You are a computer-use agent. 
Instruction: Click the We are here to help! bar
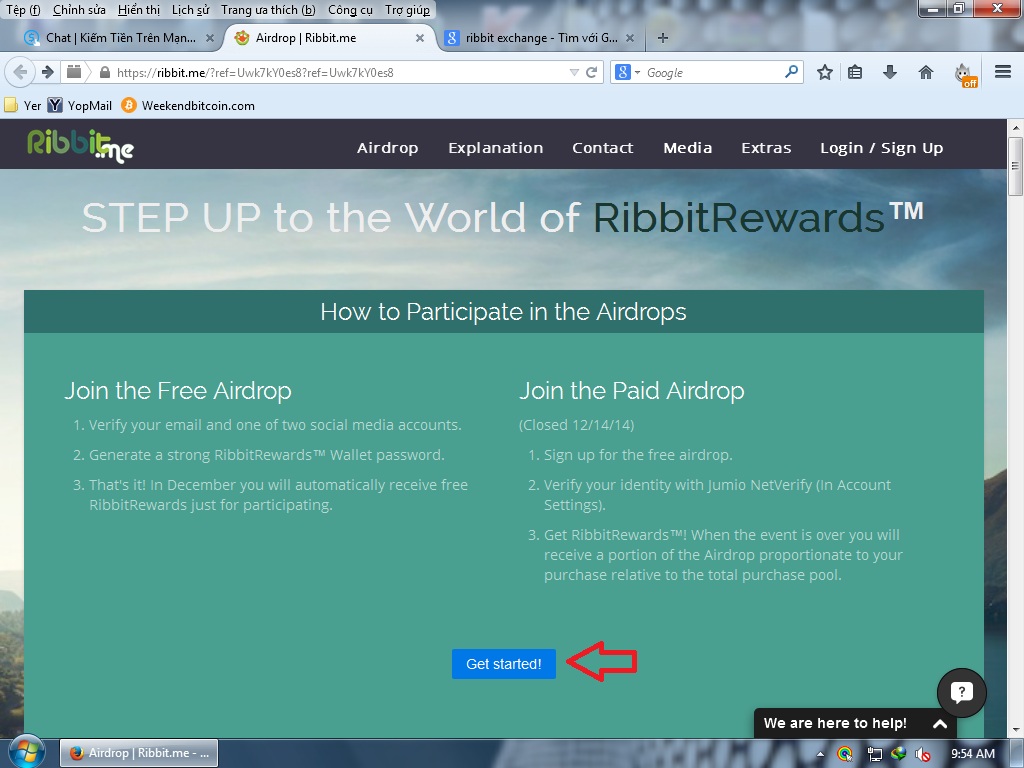(x=855, y=723)
